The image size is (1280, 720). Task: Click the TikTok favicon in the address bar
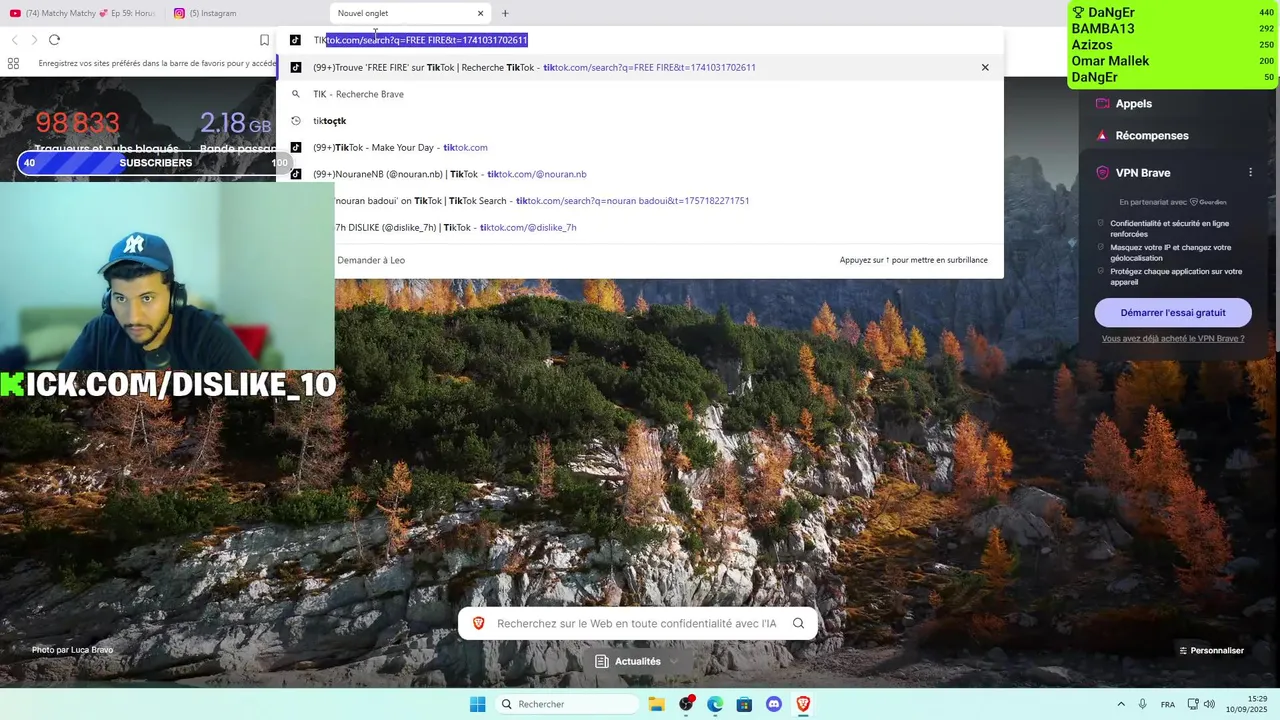click(295, 40)
